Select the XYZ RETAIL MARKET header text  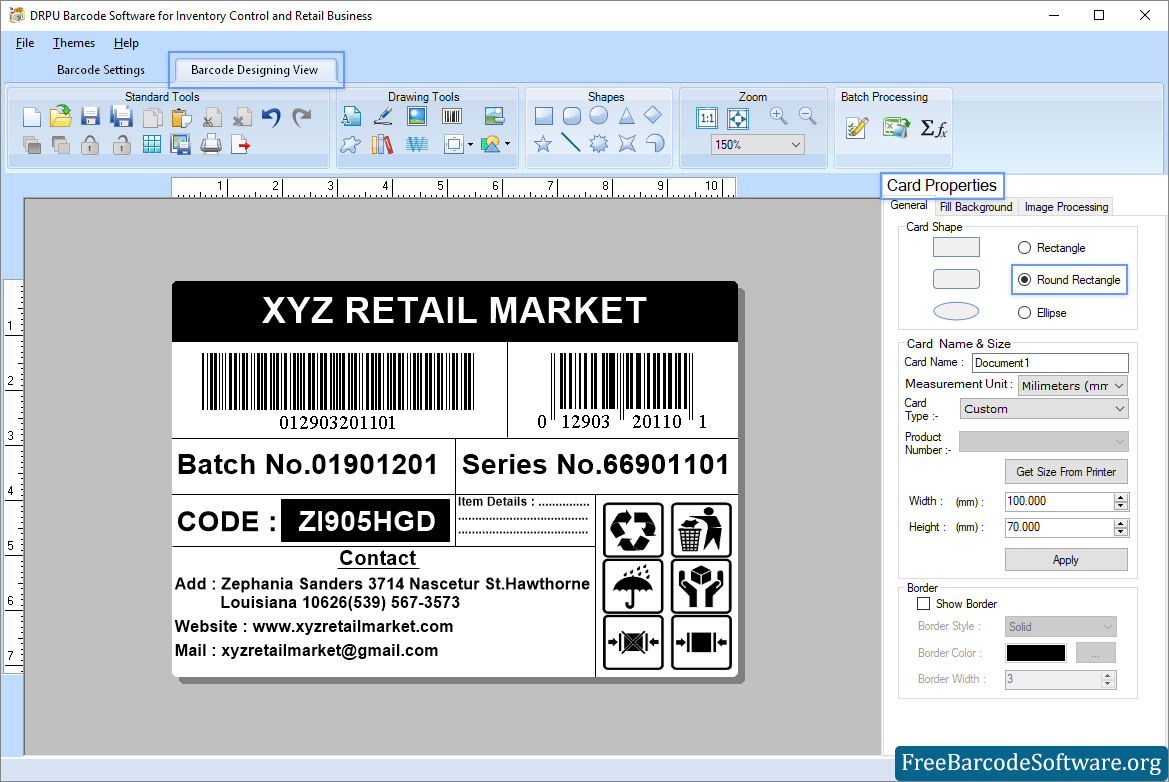coord(455,310)
